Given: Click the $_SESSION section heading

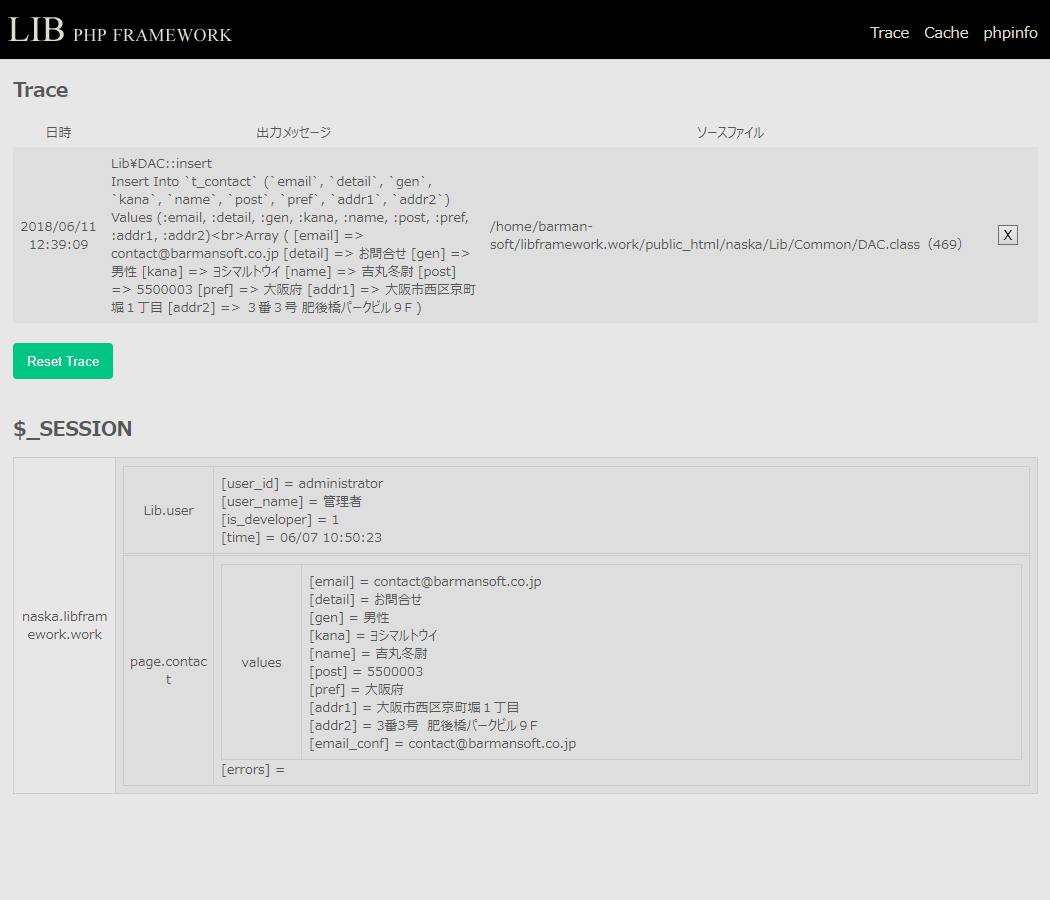Looking at the screenshot, I should click(72, 429).
